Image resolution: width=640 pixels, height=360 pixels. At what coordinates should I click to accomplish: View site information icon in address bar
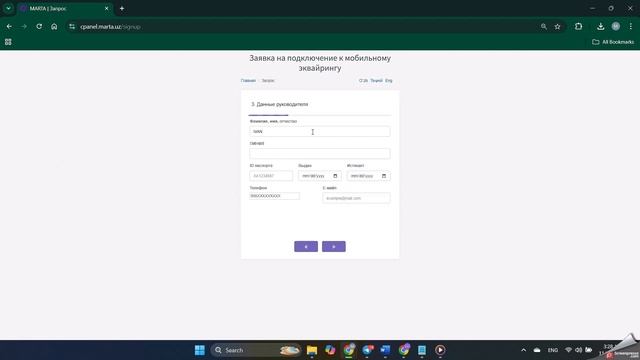(x=72, y=27)
